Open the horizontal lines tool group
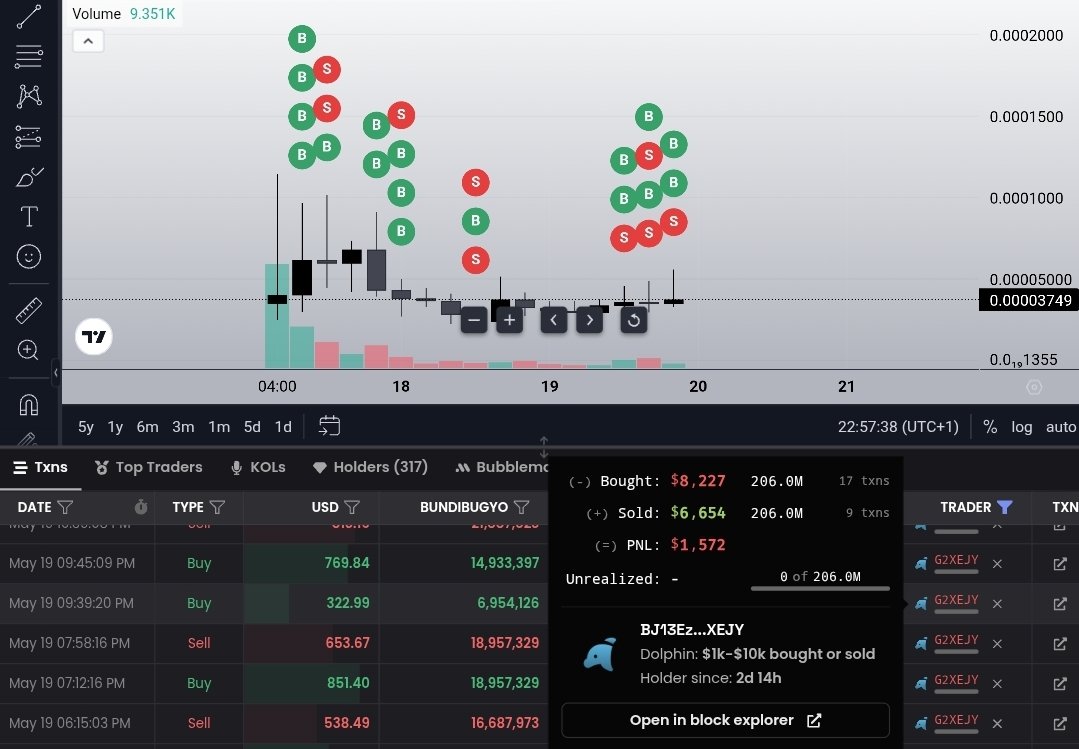 pyautogui.click(x=28, y=56)
